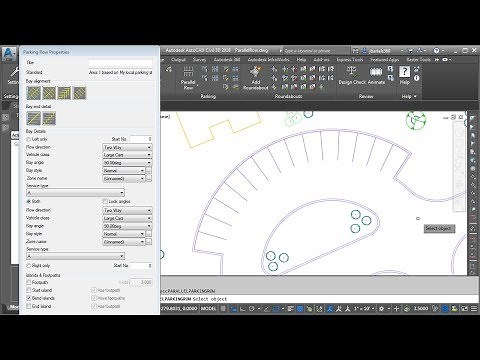The image size is (480, 360).
Task: Switch to the Autodesk InfraWorks ribbon tab
Action: click(x=268, y=60)
